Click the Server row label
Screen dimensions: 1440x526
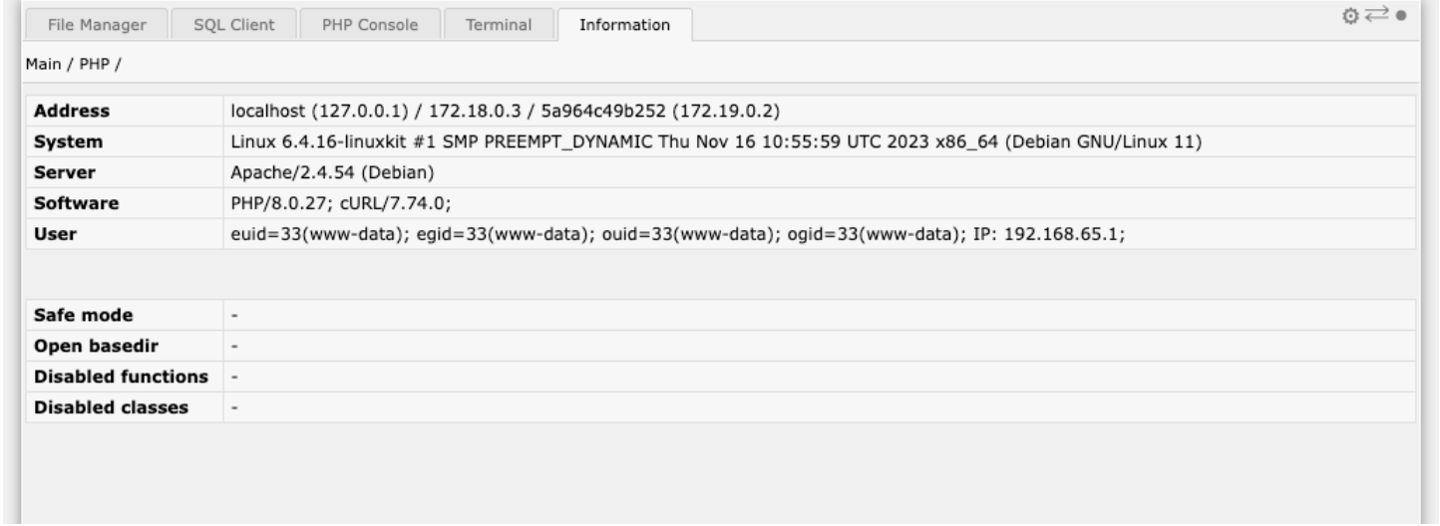[x=65, y=172]
